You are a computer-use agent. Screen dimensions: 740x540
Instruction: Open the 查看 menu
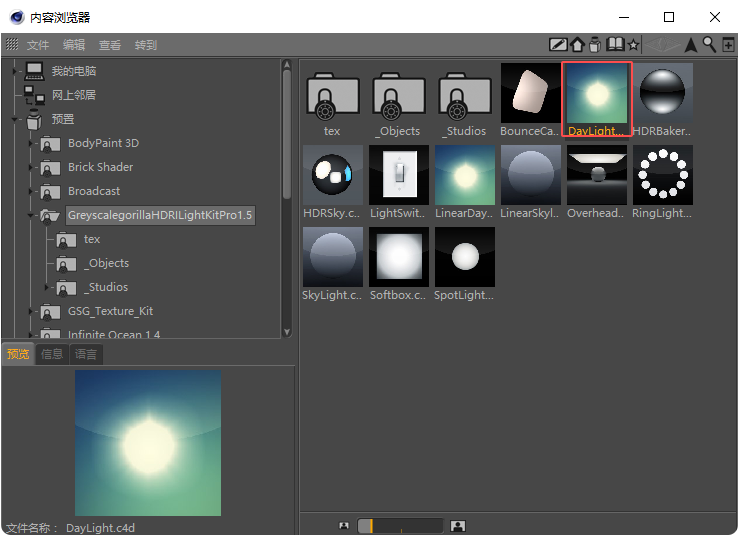tap(110, 45)
